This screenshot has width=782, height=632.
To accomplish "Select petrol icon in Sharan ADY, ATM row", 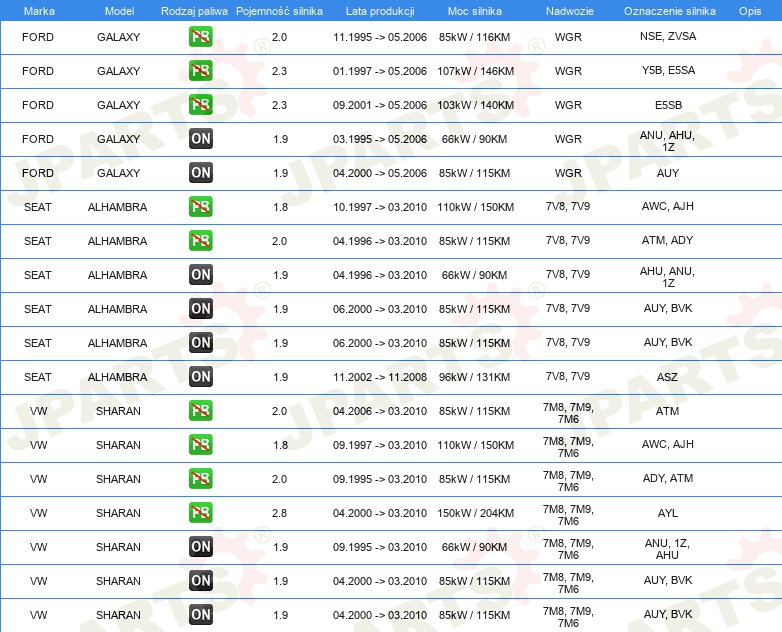I will [200, 478].
